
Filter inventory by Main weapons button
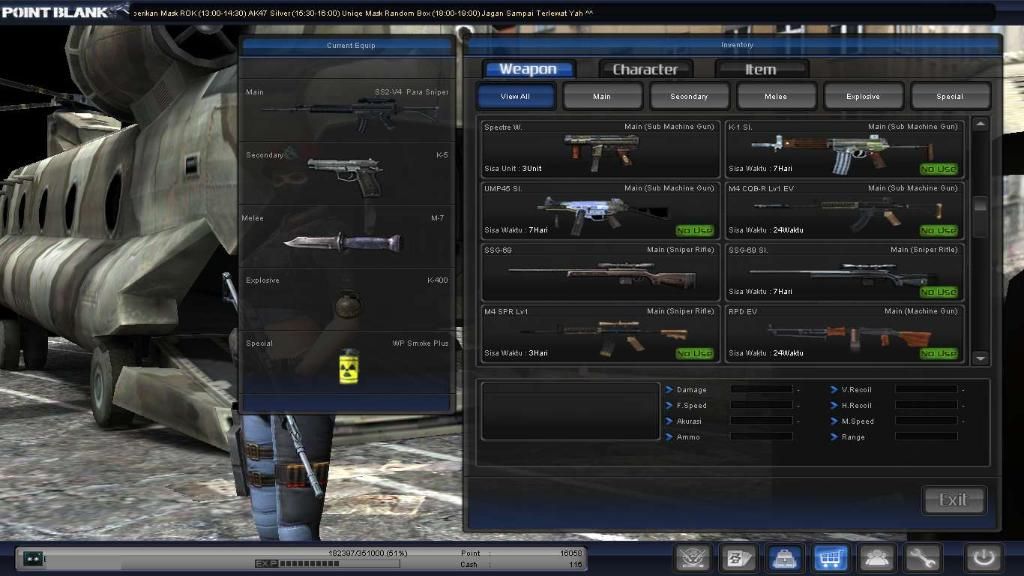(x=602, y=96)
